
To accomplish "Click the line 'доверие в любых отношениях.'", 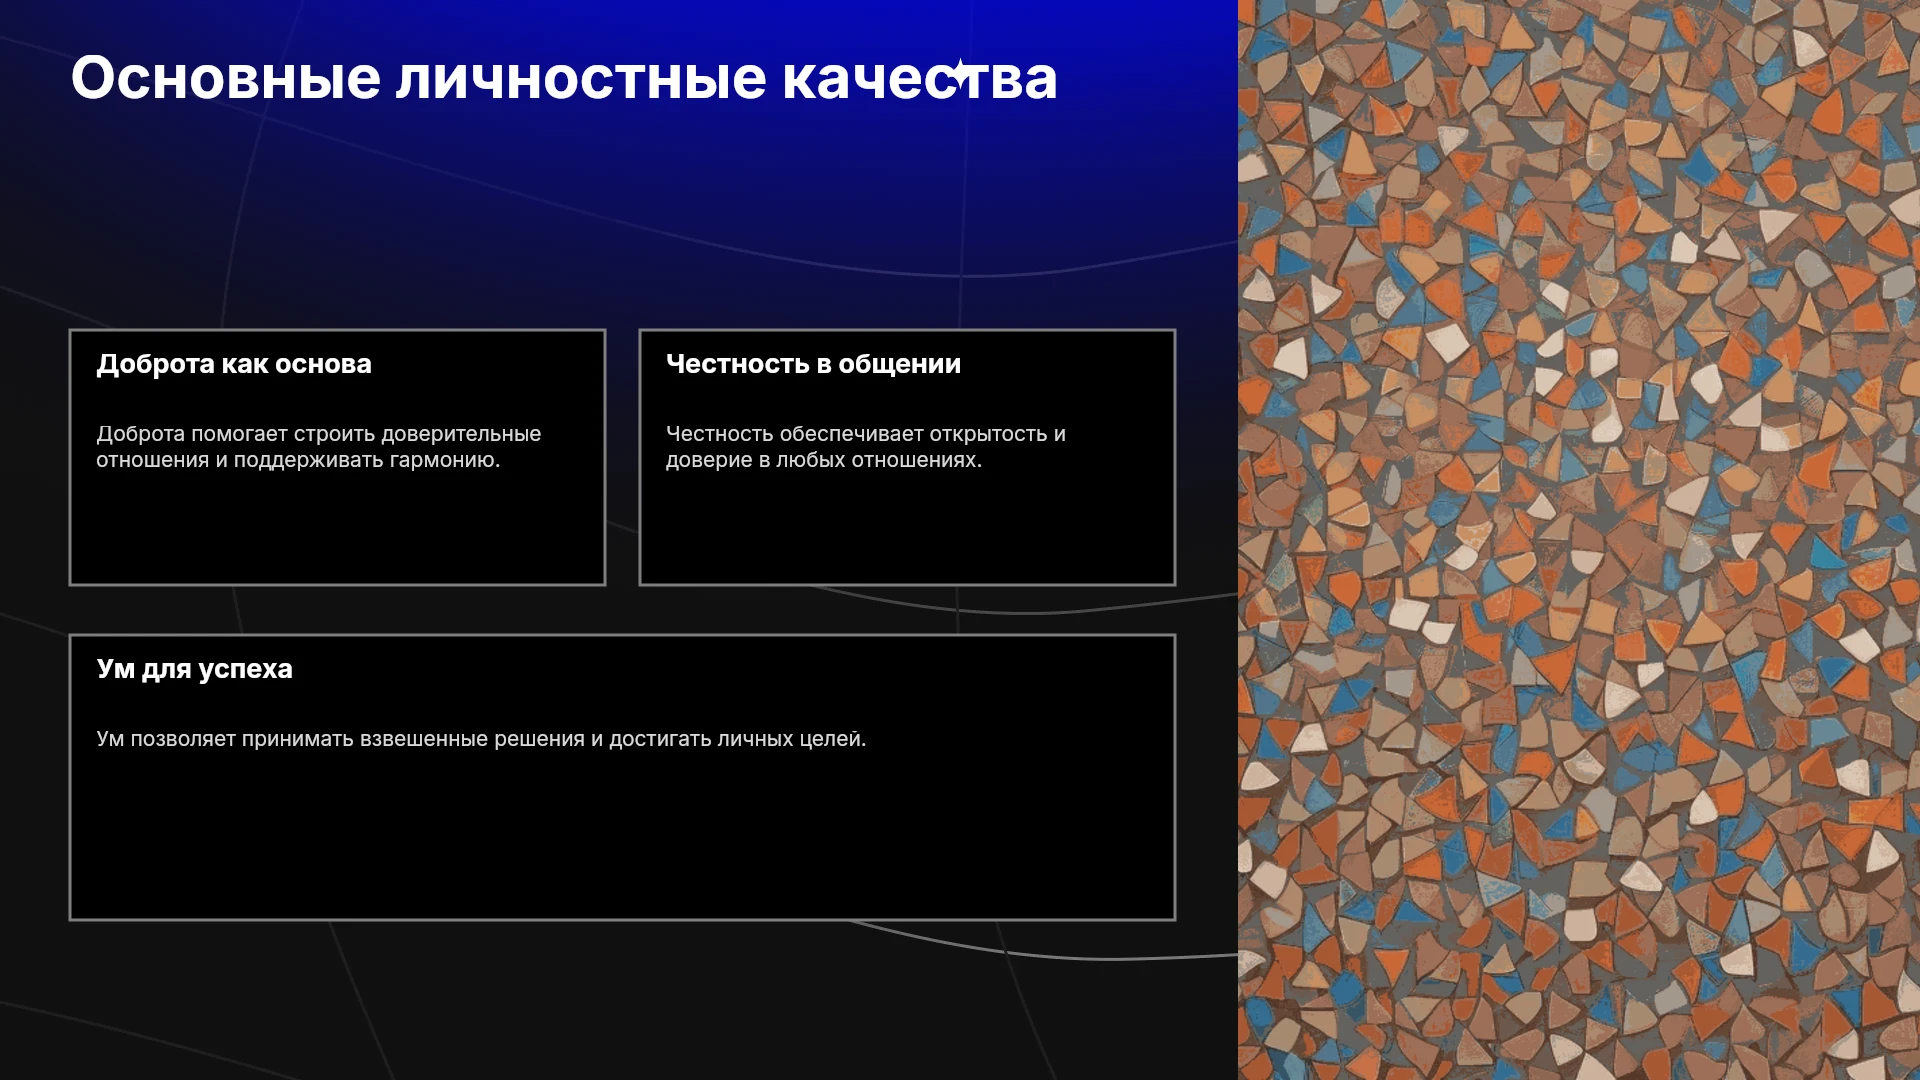I will click(x=824, y=460).
